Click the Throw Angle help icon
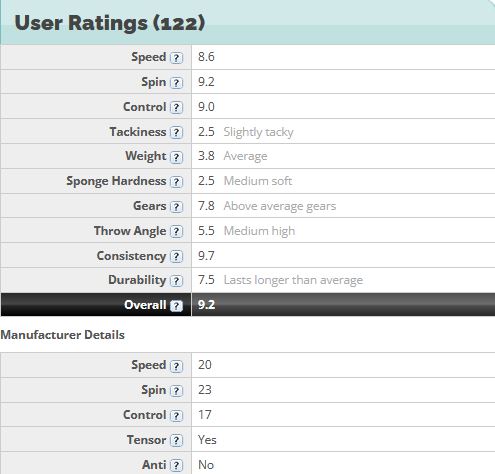 (176, 232)
